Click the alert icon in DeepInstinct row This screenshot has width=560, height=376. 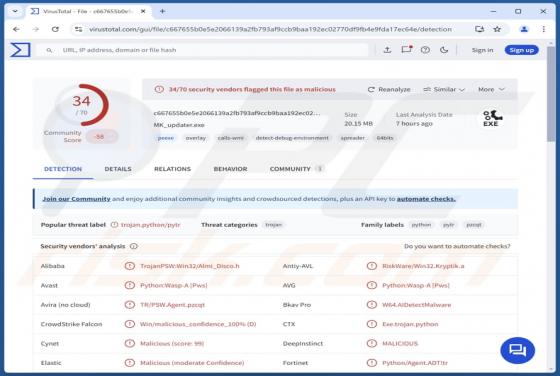pyautogui.click(x=372, y=344)
